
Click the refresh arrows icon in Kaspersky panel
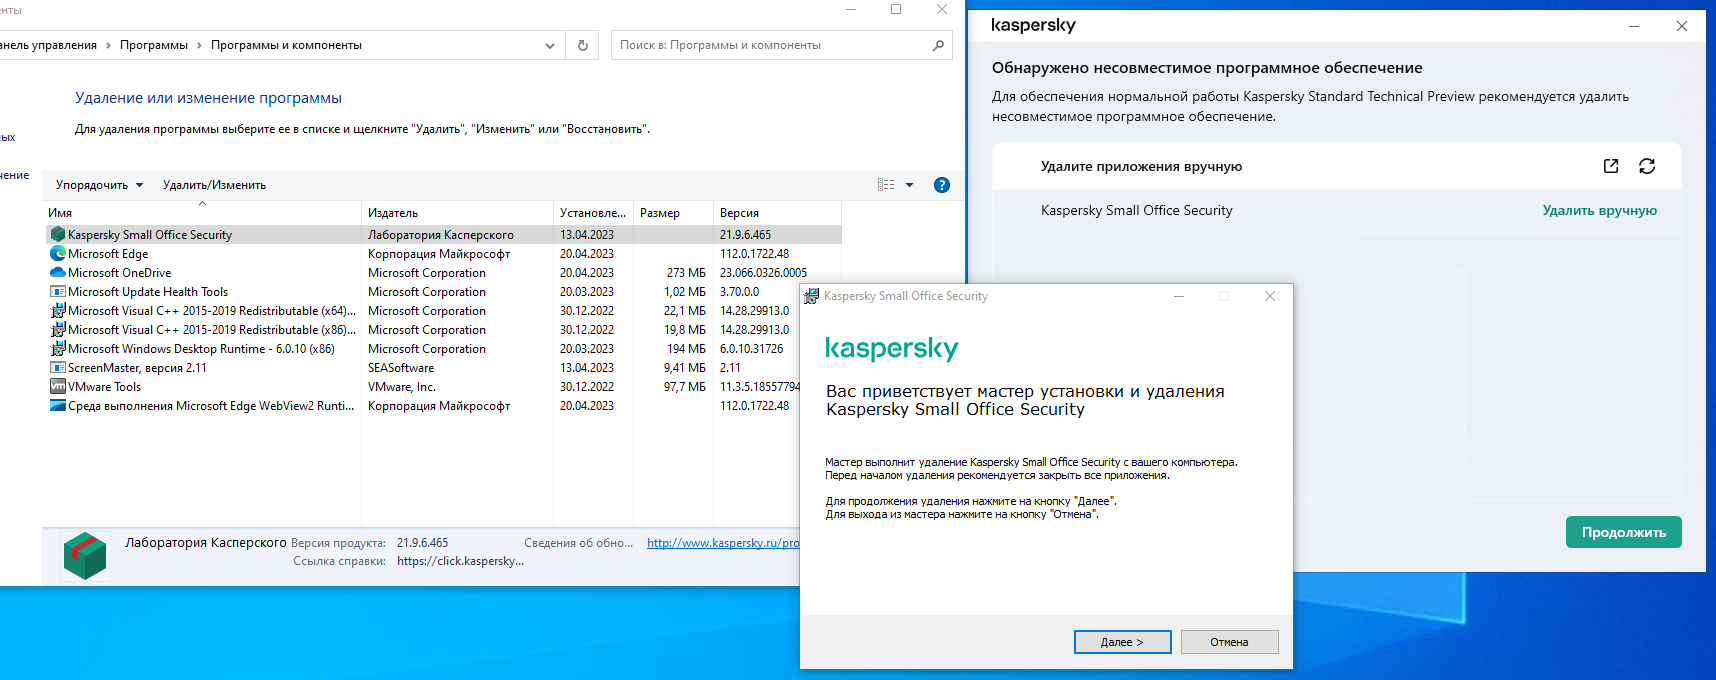[1647, 166]
